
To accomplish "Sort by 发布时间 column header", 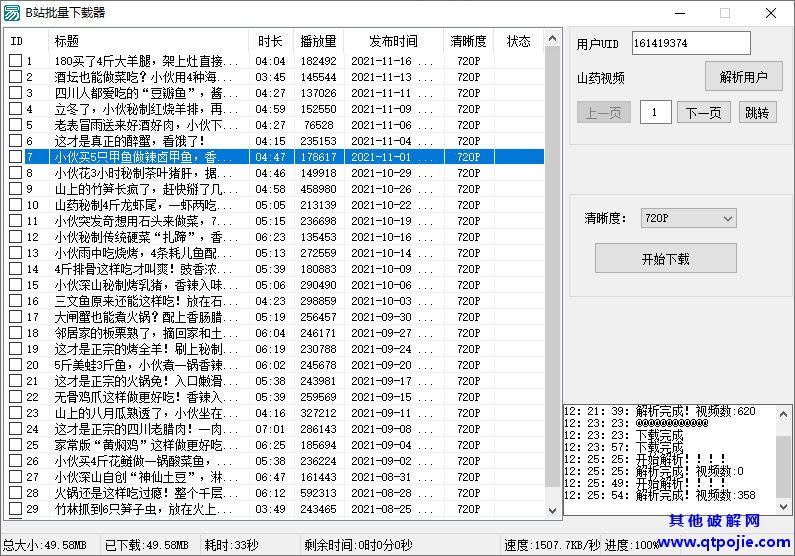I will (x=393, y=41).
